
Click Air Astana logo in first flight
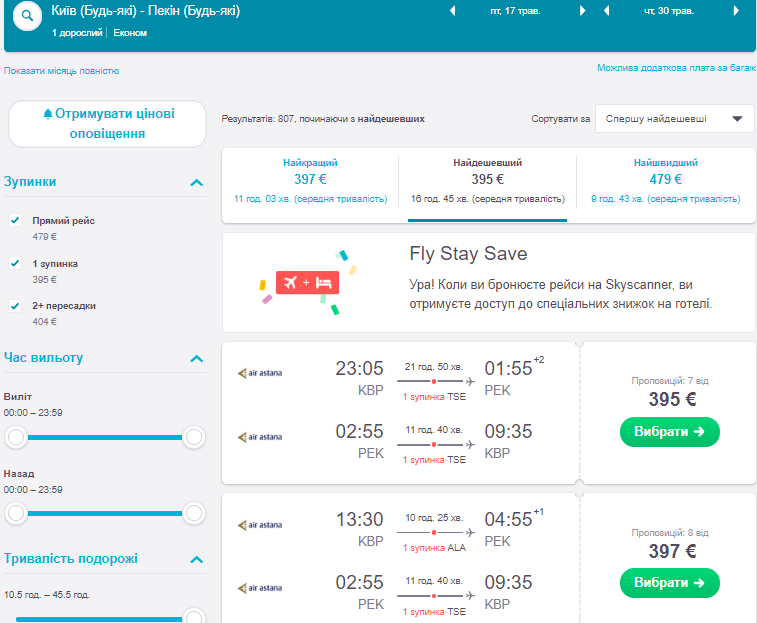point(259,373)
